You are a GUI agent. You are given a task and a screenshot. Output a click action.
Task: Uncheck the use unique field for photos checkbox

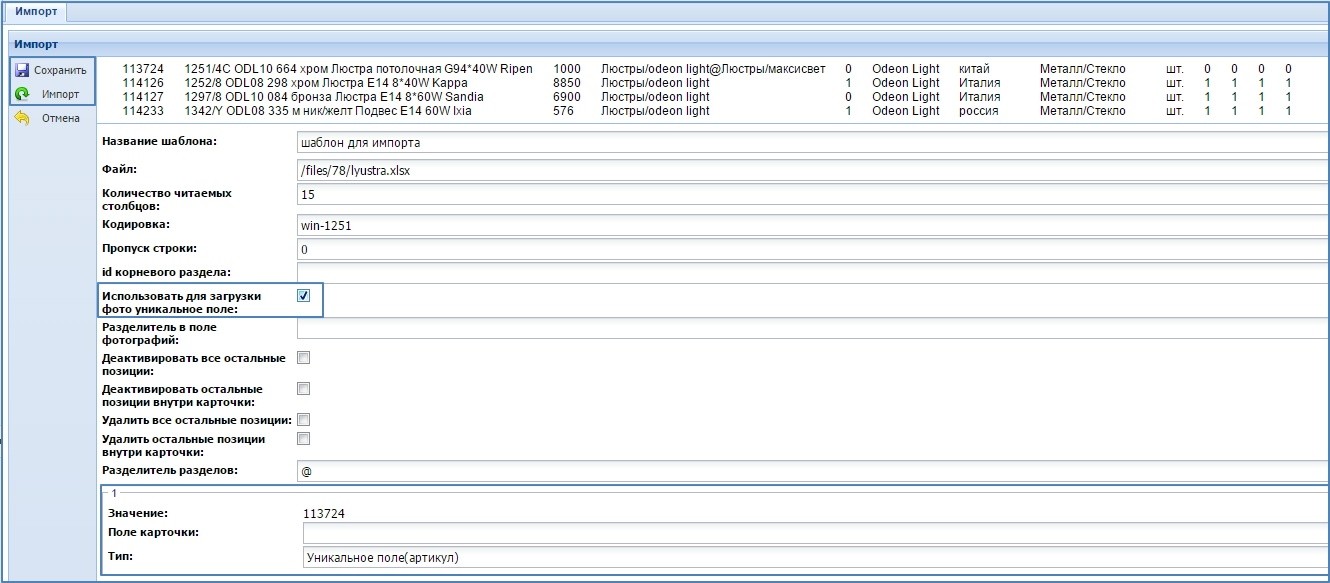(304, 295)
